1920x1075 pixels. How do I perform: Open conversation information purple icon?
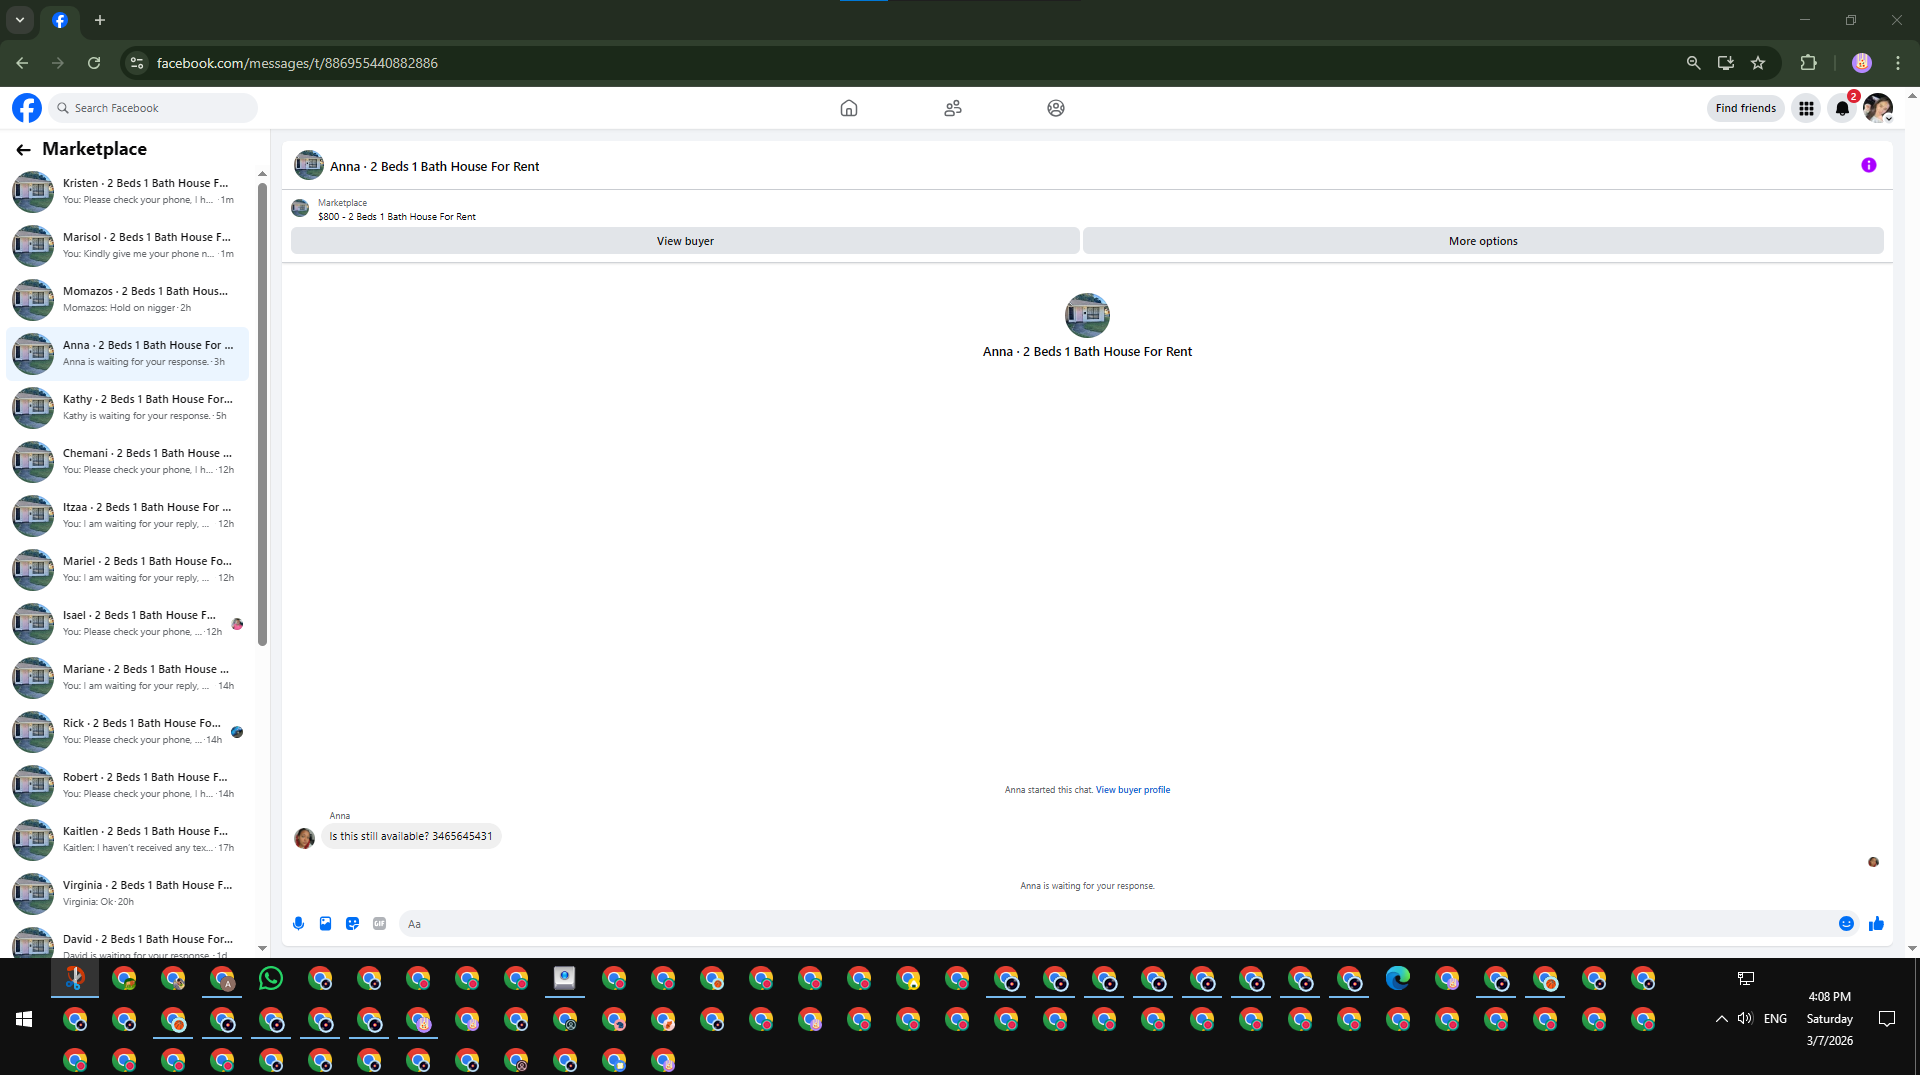coord(1869,166)
